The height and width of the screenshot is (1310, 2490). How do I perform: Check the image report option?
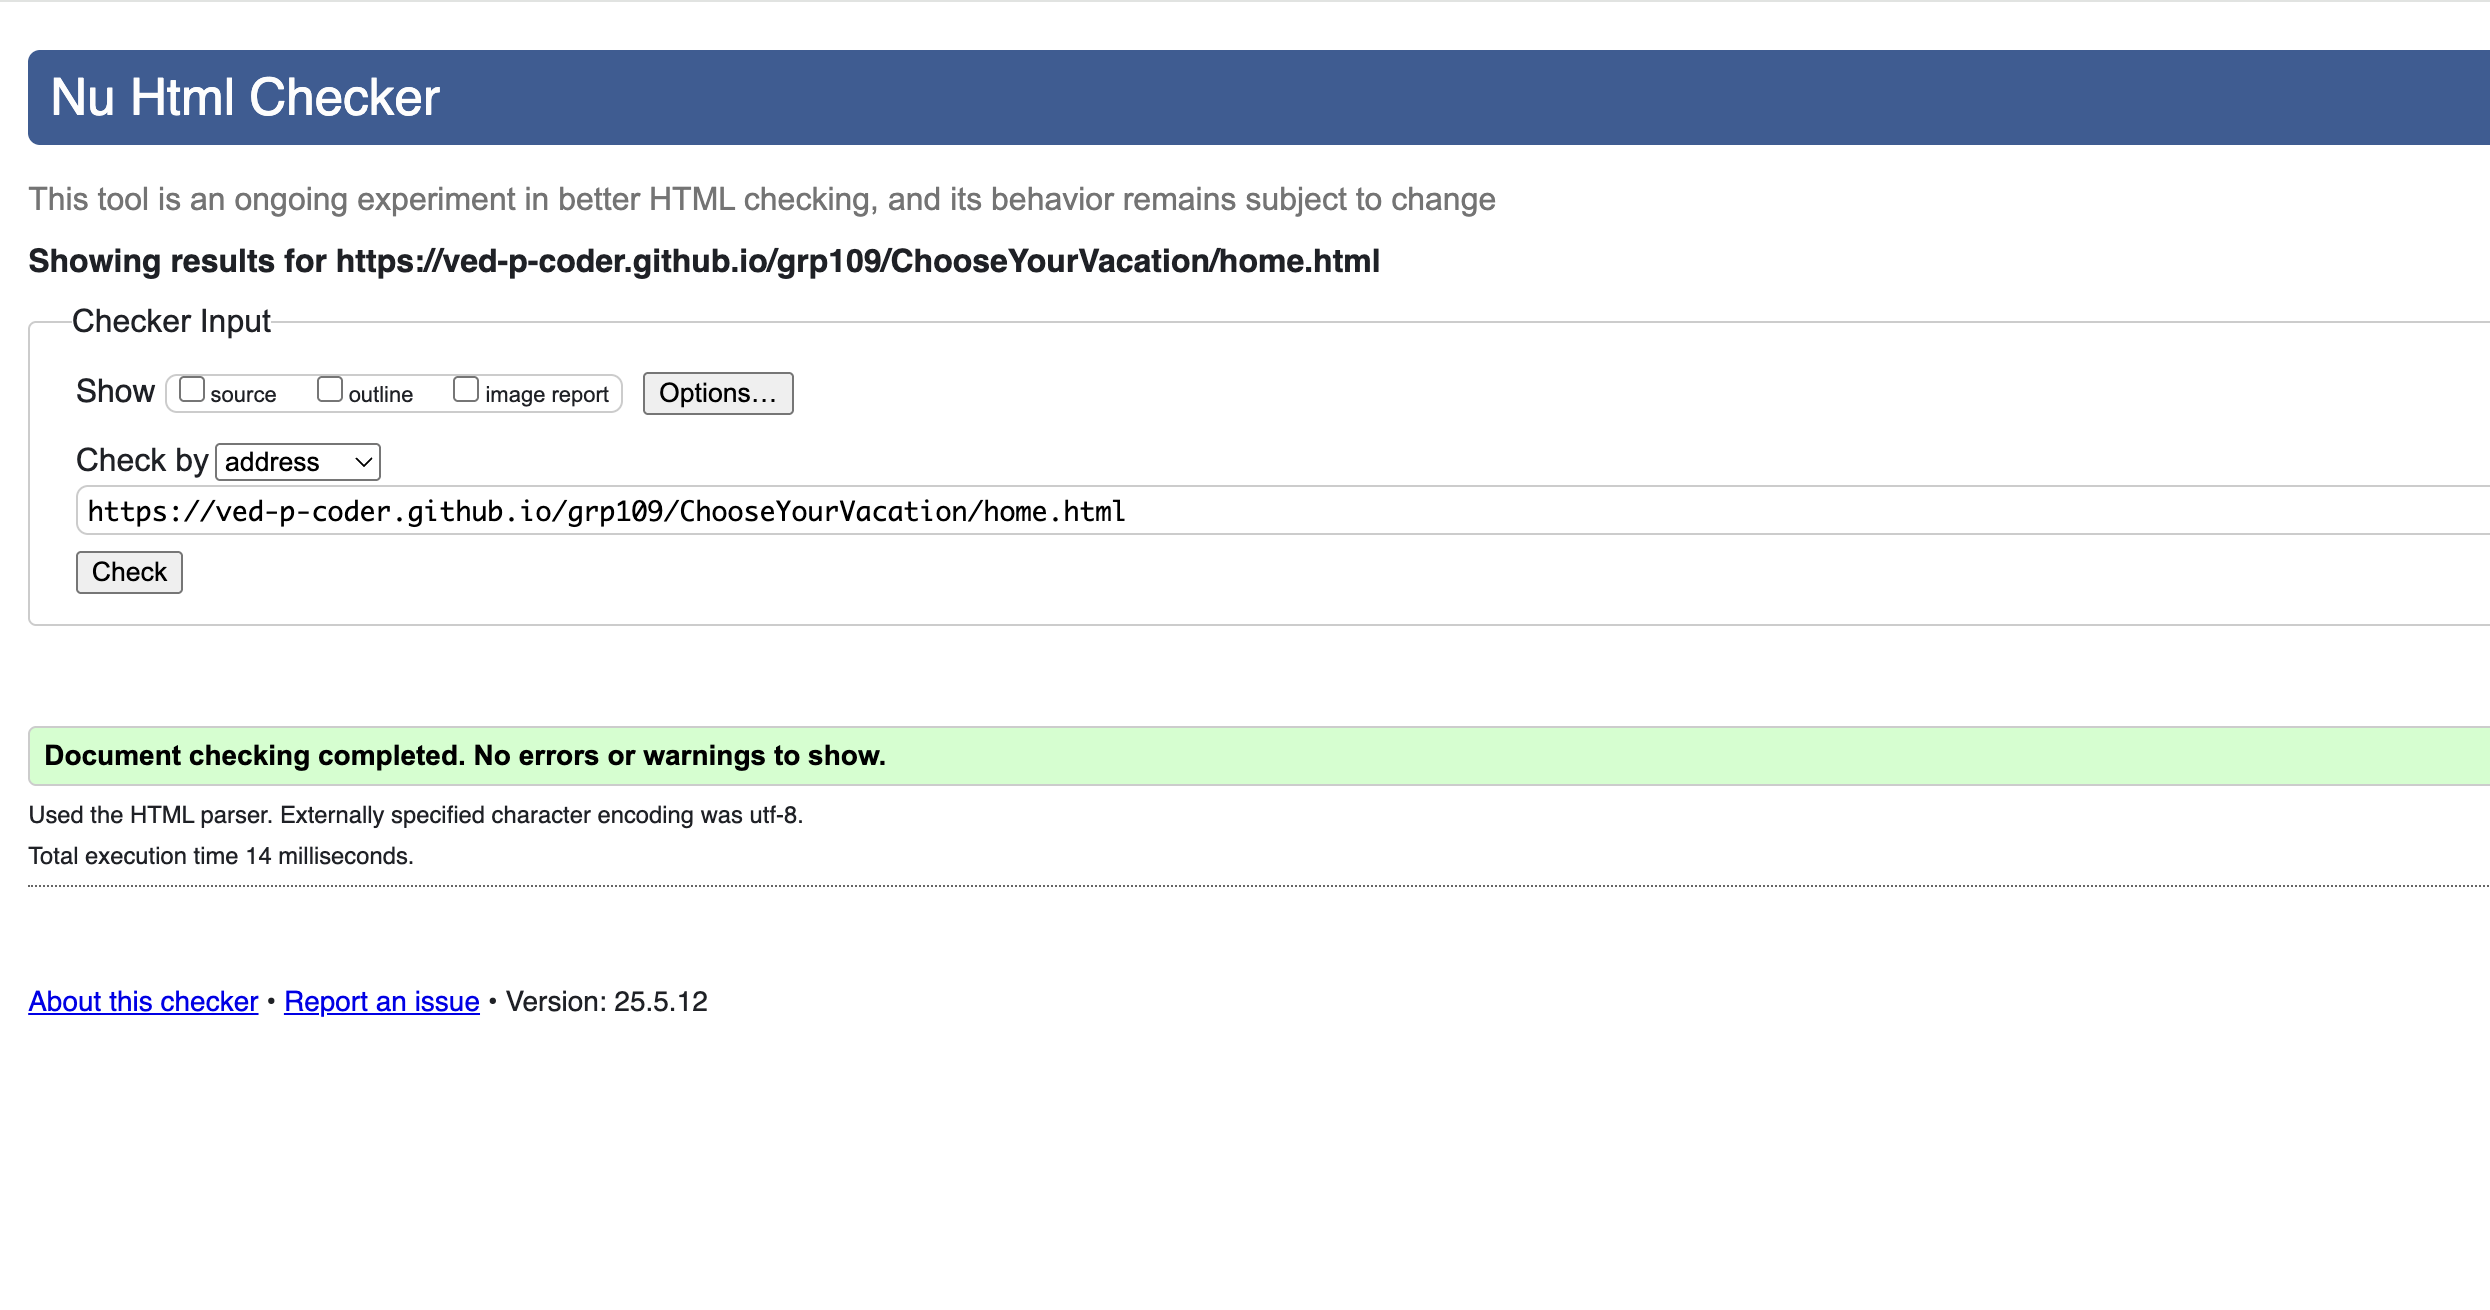(466, 389)
